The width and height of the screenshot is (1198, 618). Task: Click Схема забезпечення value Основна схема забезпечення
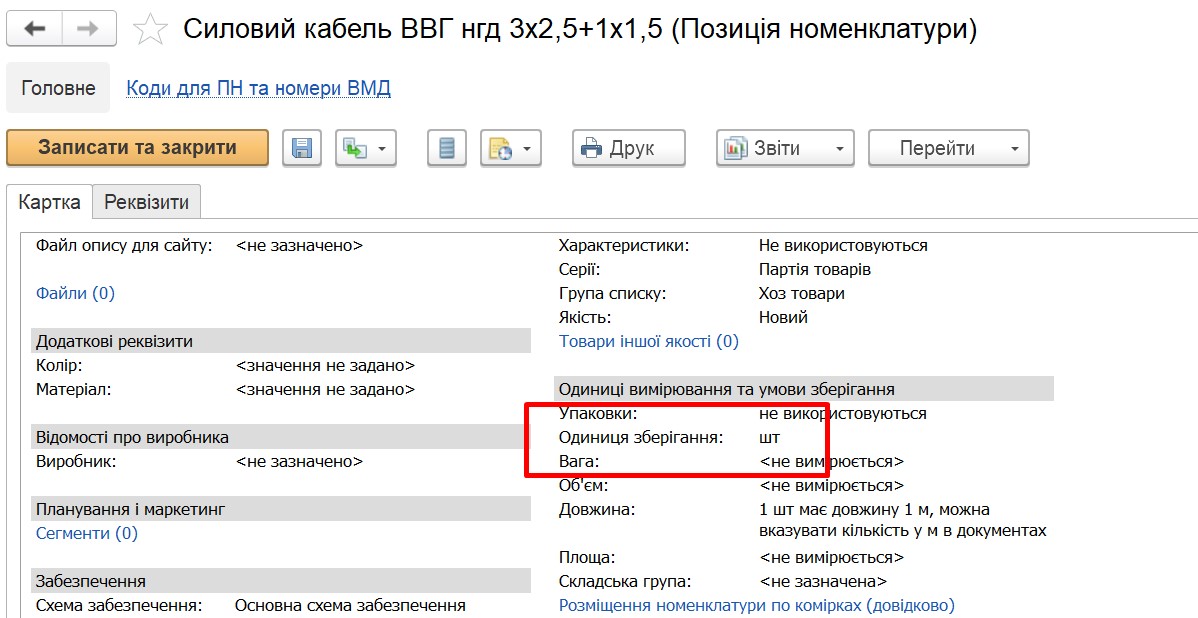point(350,605)
